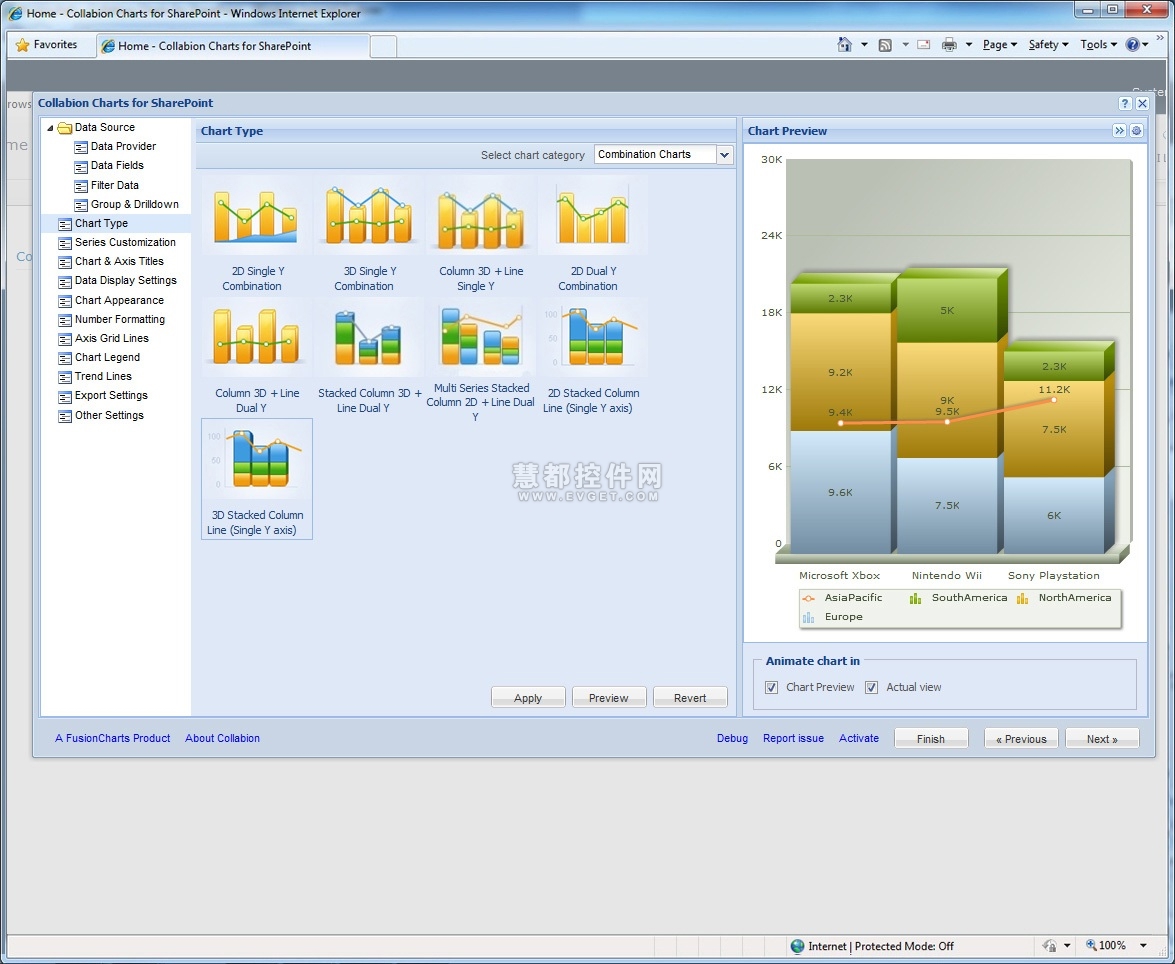Viewport: 1175px width, 964px height.
Task: Open the zoom level dropdown in status bar
Action: point(1144,946)
